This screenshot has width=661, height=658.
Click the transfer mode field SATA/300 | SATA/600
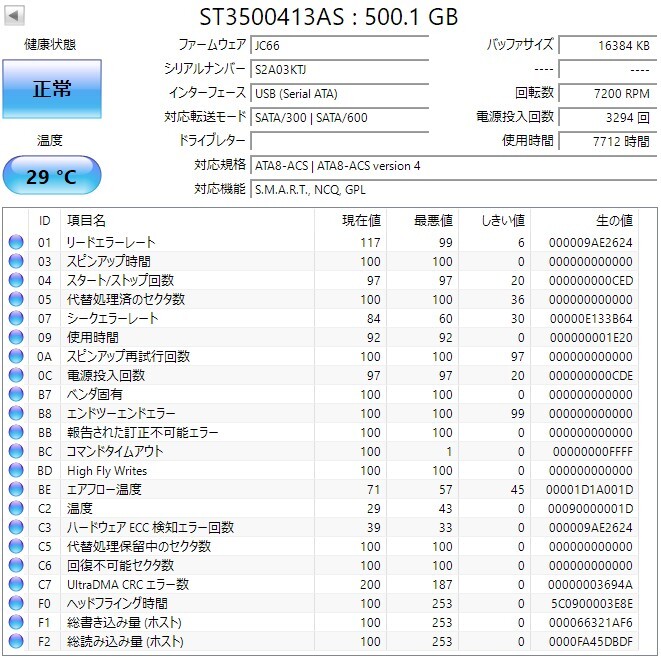point(340,117)
